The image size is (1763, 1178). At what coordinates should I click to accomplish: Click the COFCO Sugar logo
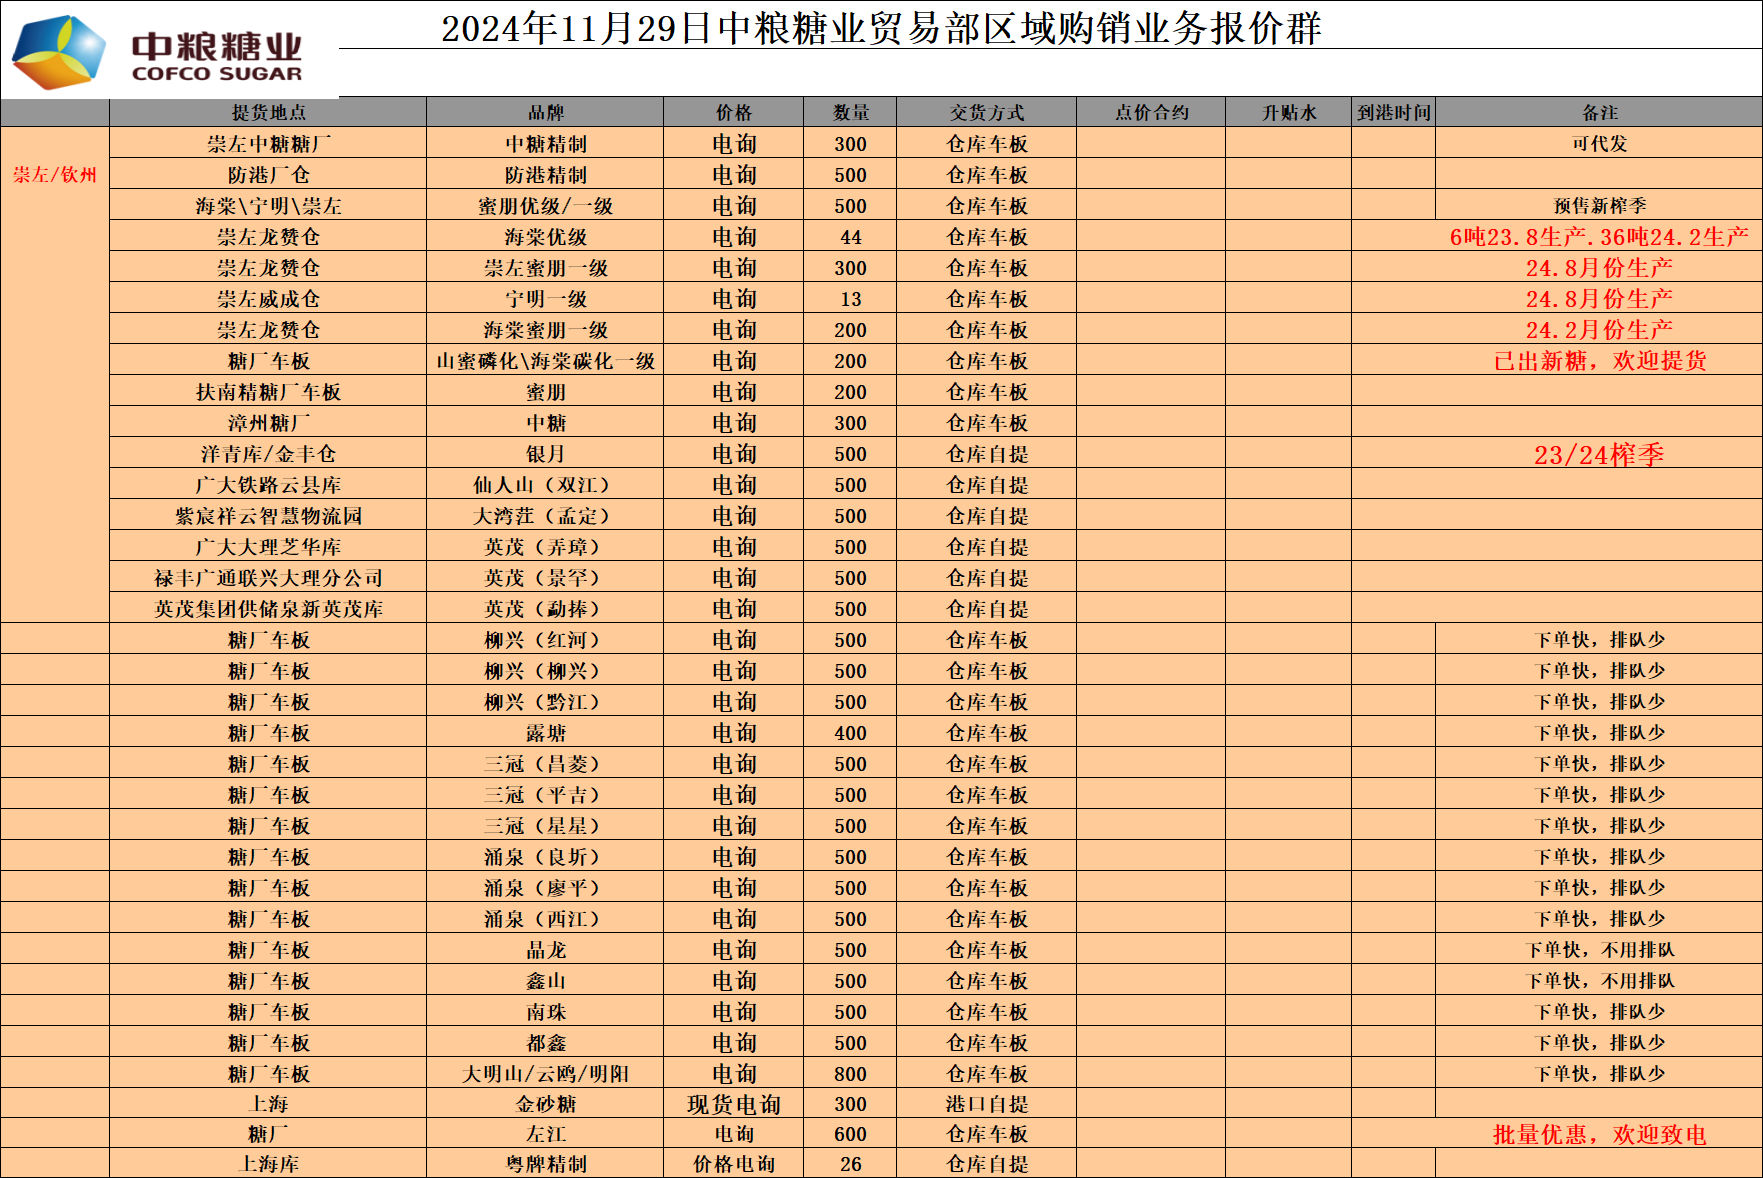pos(160,52)
